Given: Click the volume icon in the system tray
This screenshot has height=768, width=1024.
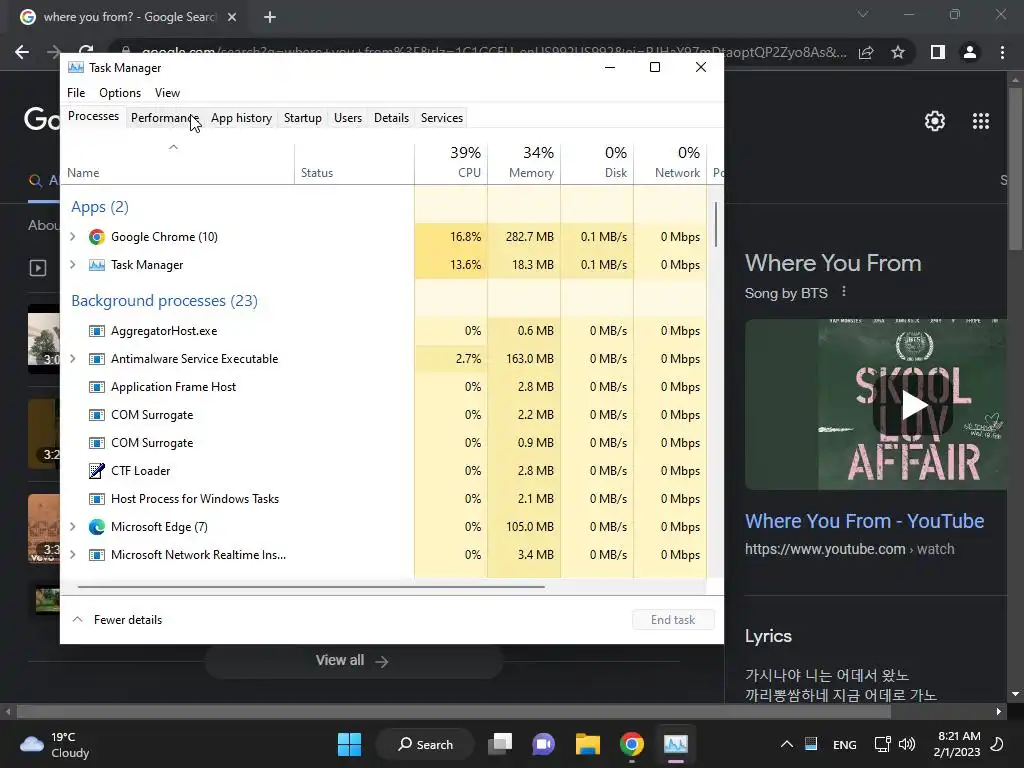Looking at the screenshot, I should pyautogui.click(x=906, y=744).
